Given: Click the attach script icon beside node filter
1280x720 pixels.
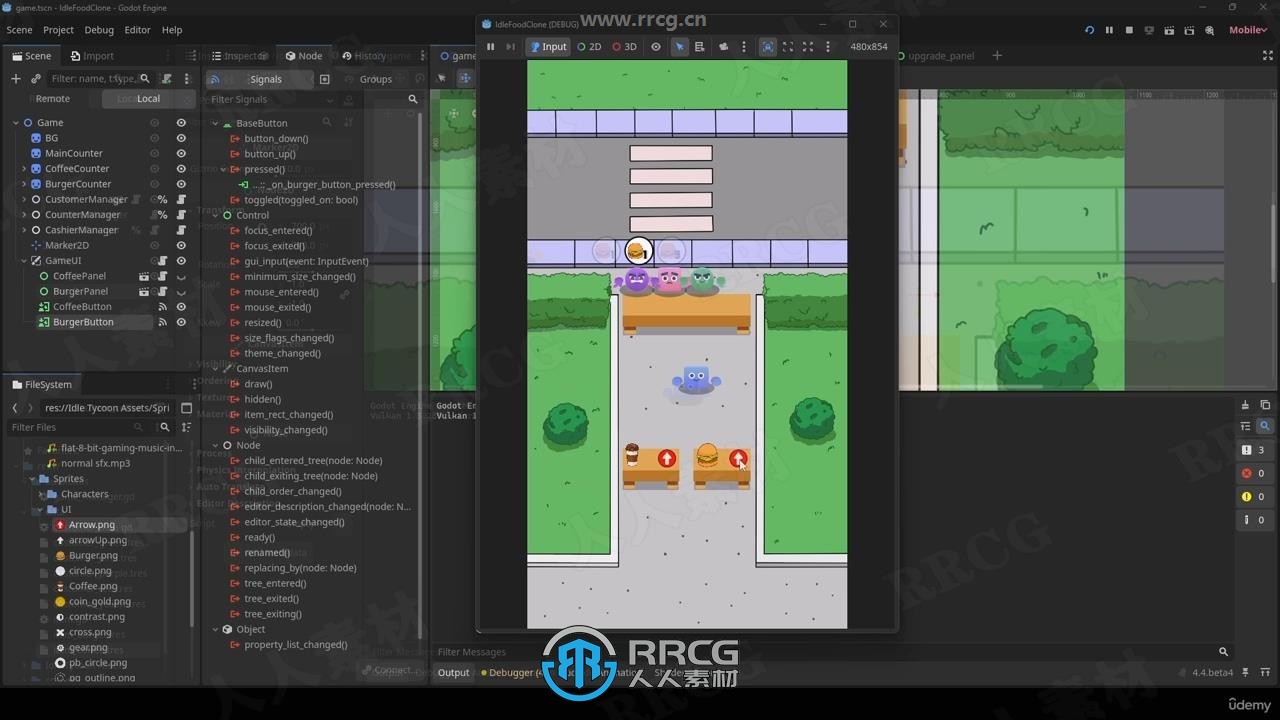Looking at the screenshot, I should pyautogui.click(x=167, y=79).
